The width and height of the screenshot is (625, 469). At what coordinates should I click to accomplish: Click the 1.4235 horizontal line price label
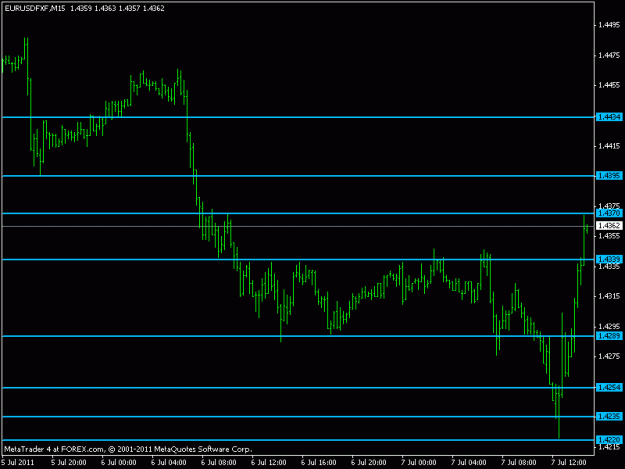[x=609, y=416]
